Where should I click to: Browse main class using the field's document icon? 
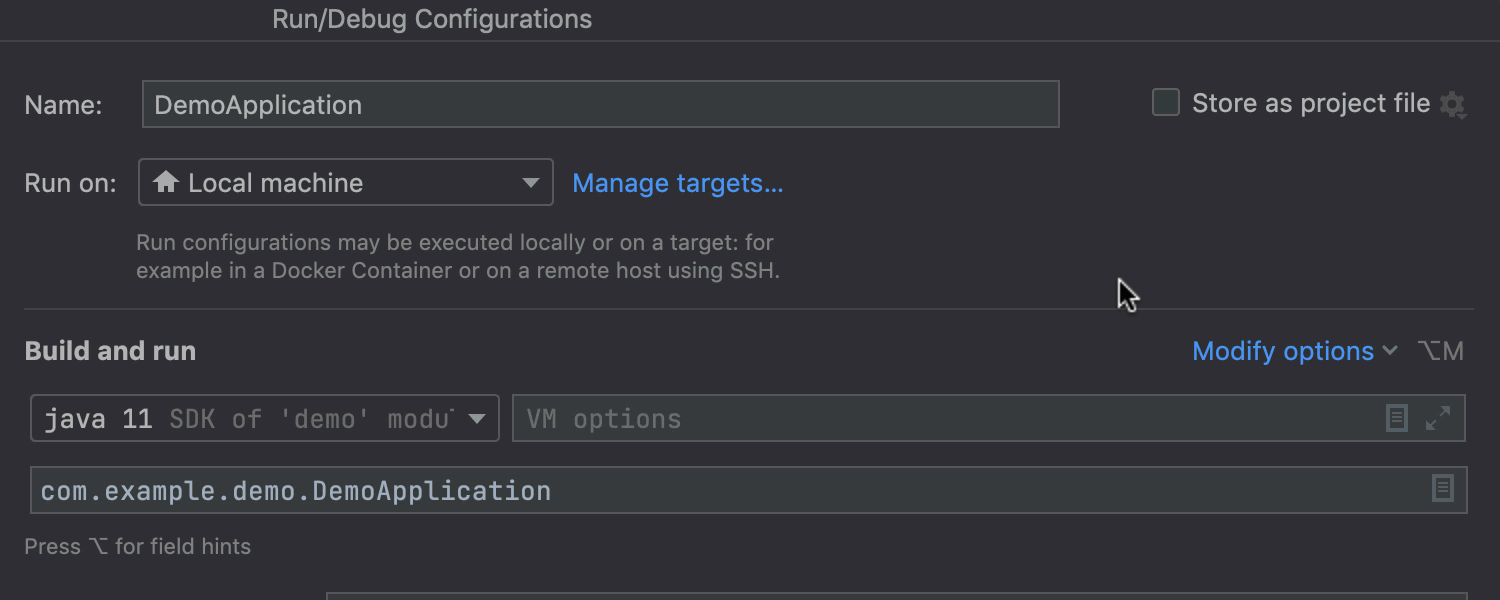pos(1442,489)
